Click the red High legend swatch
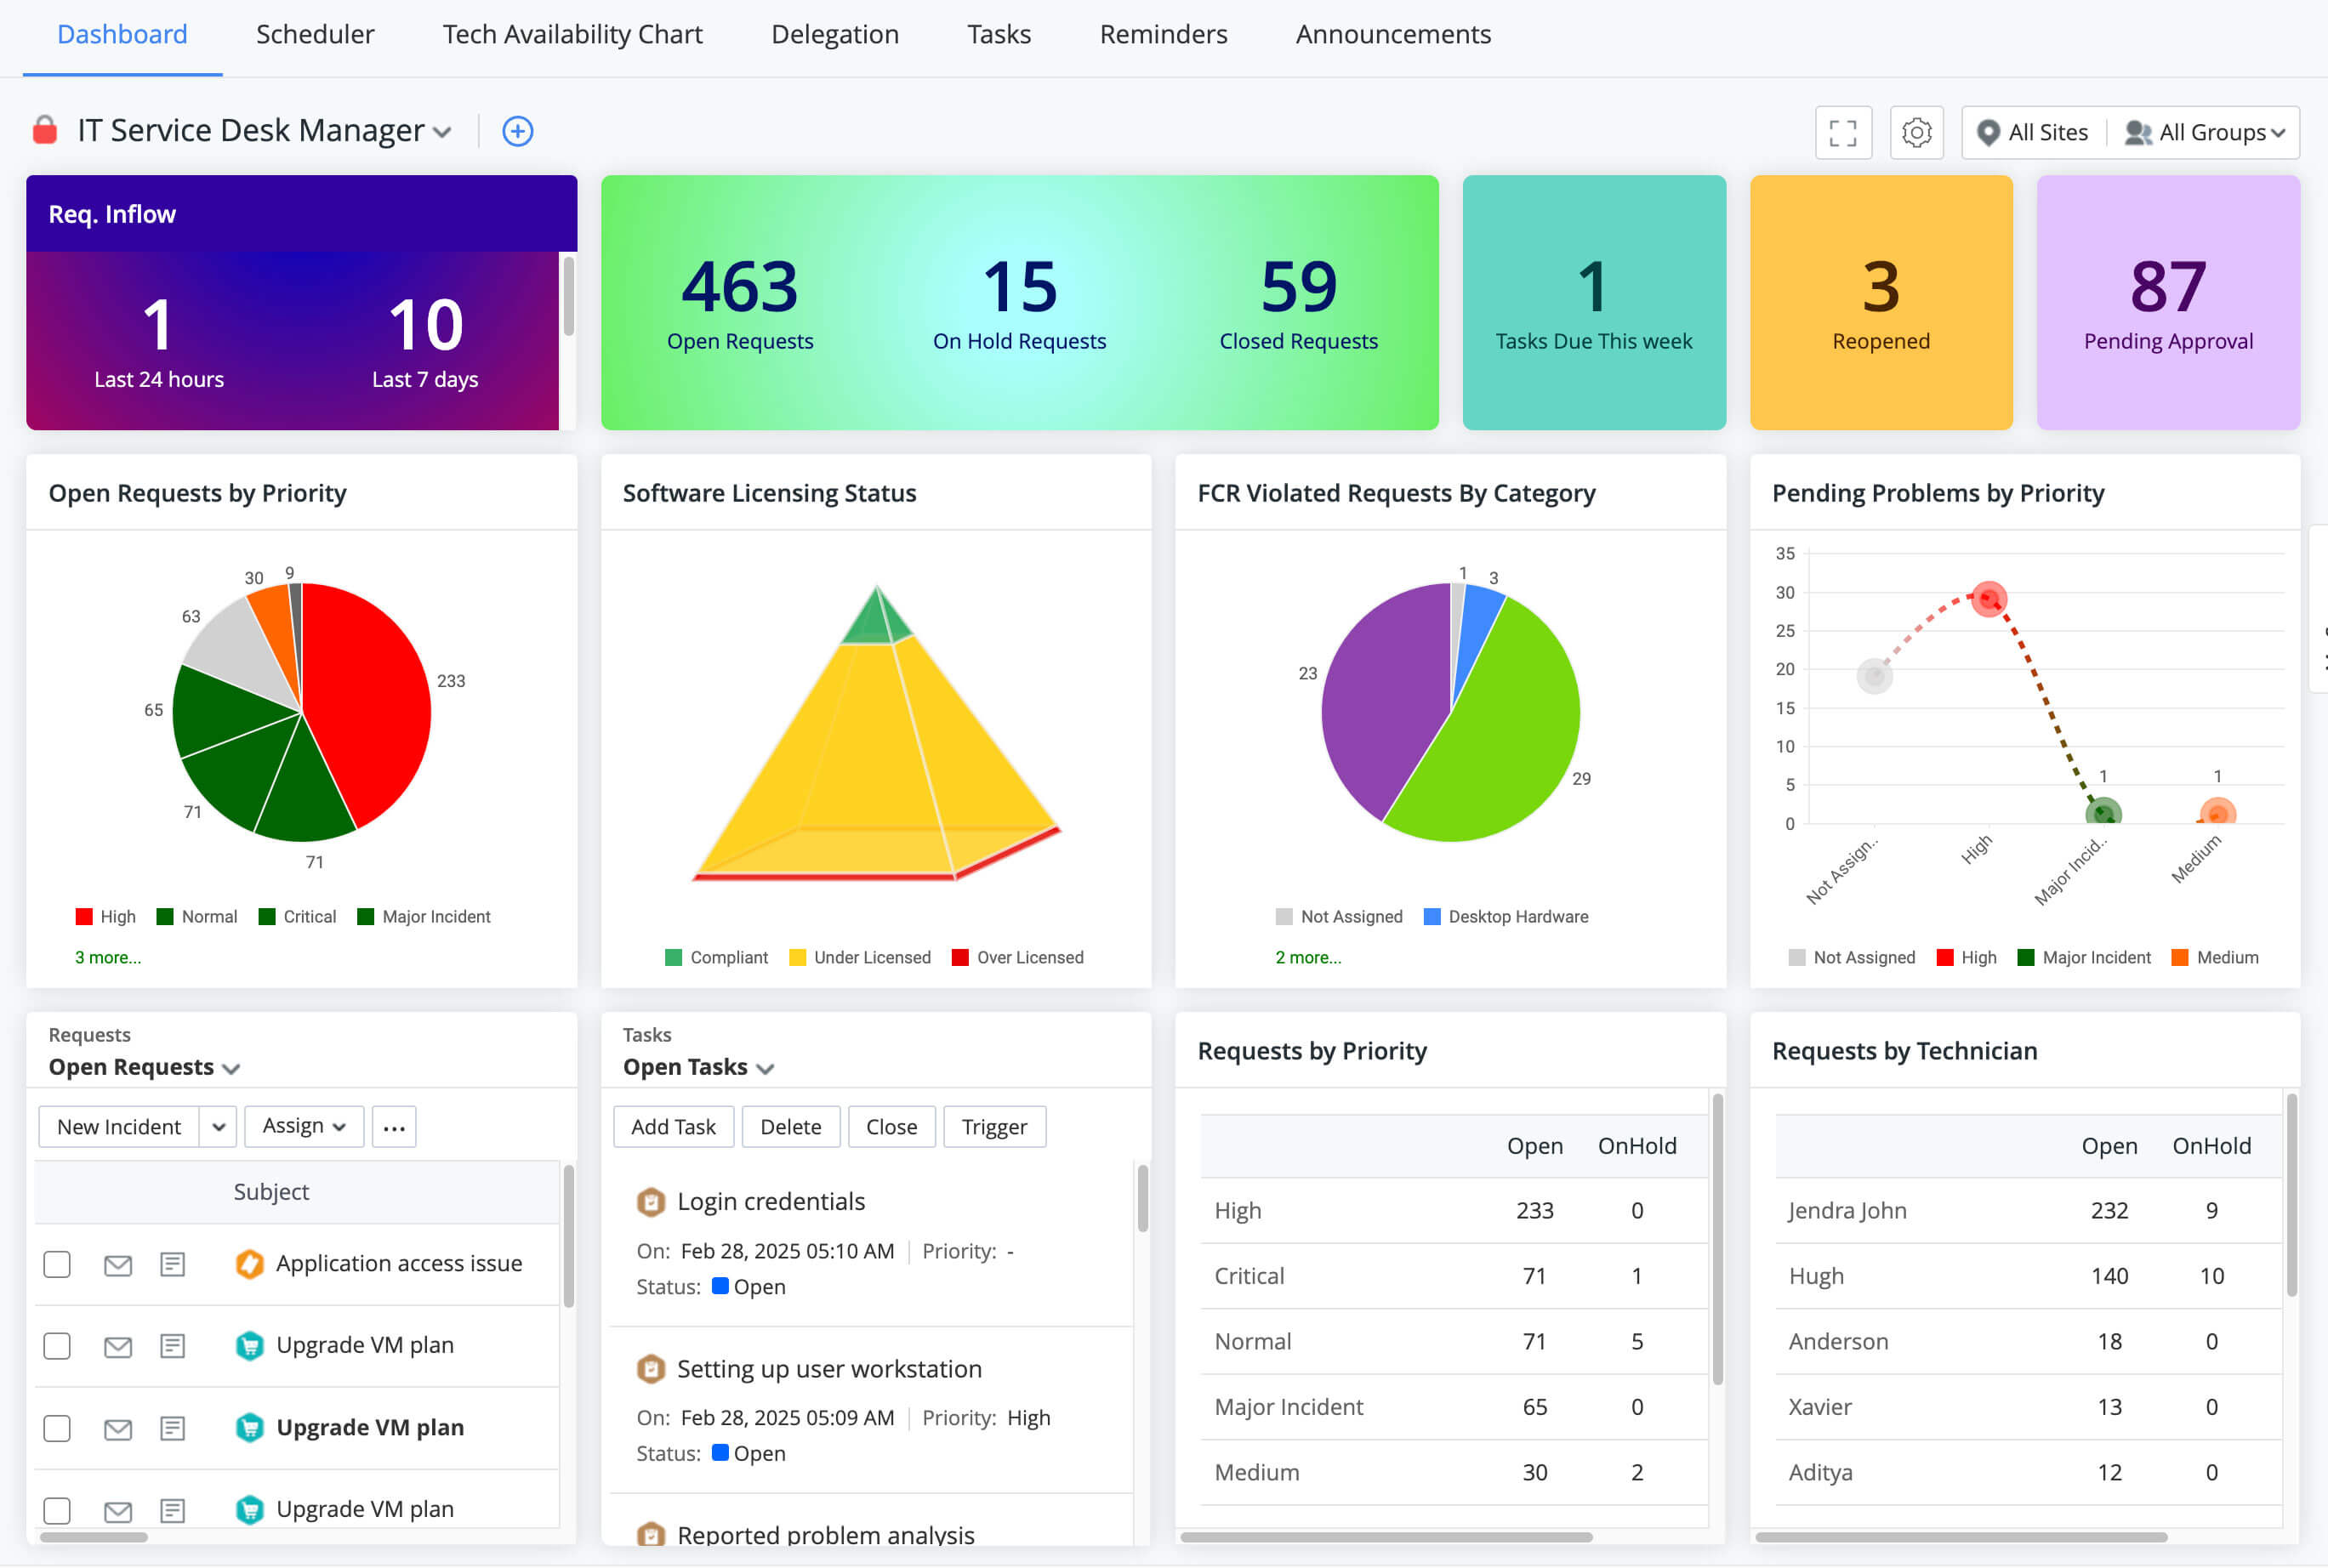This screenshot has width=2328, height=1568. (x=84, y=917)
